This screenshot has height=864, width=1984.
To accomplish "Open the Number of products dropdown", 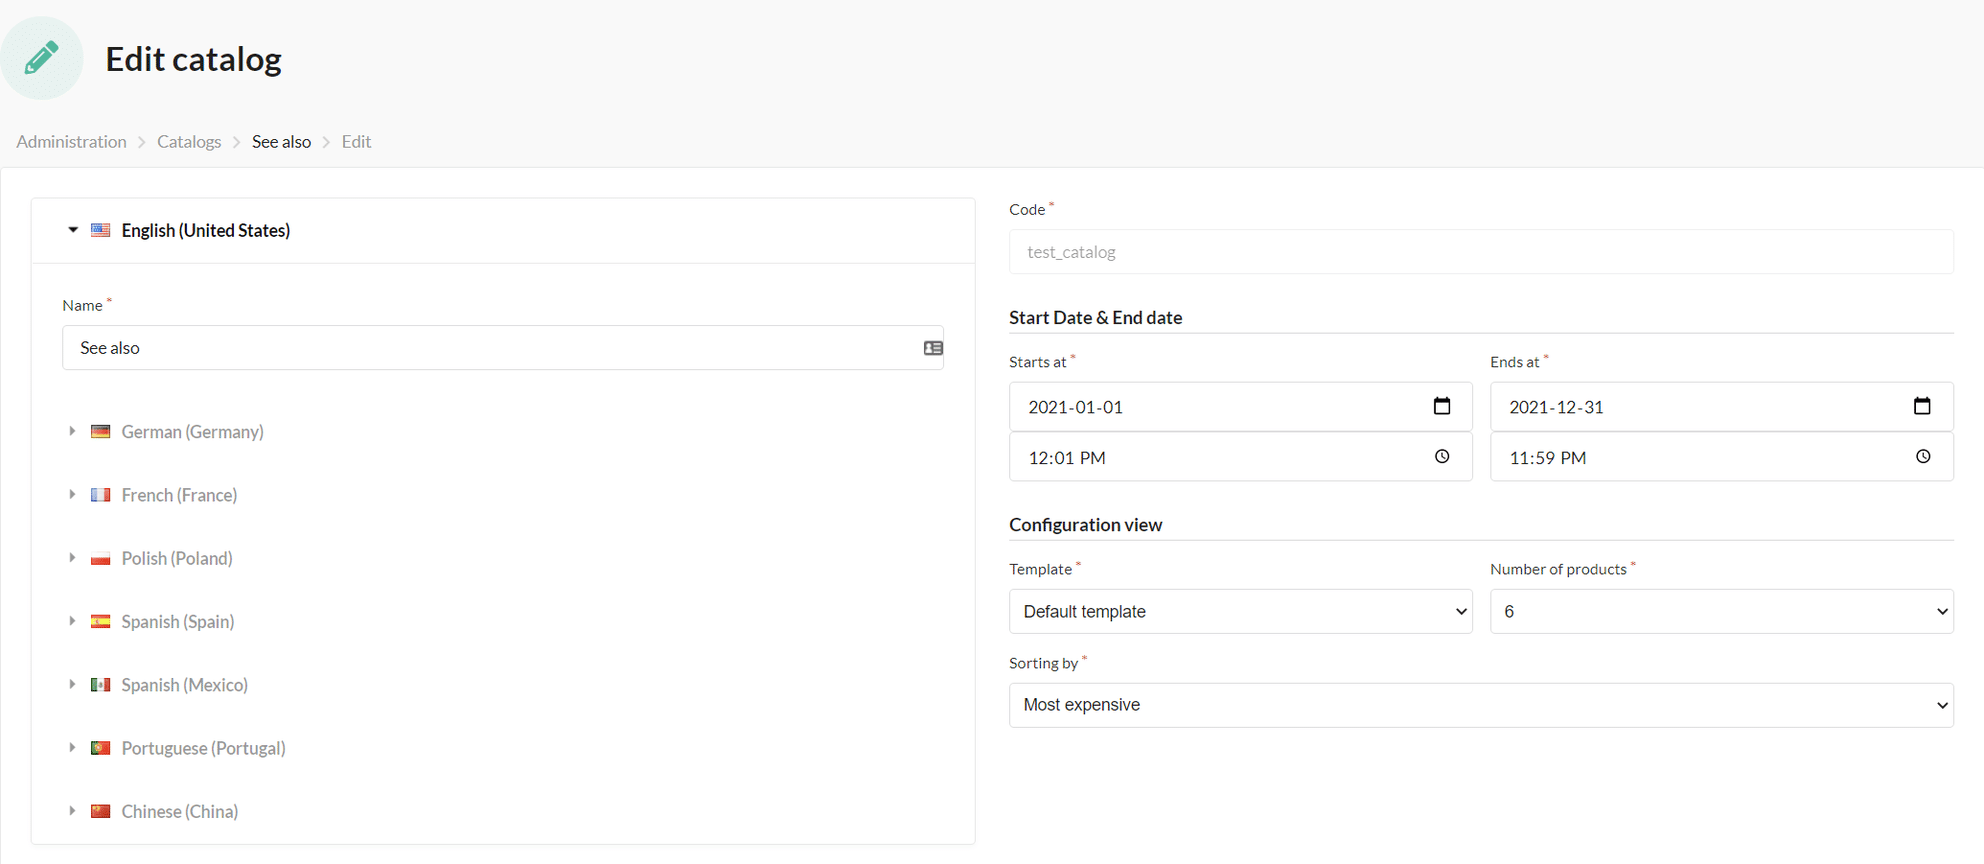I will tap(1721, 611).
